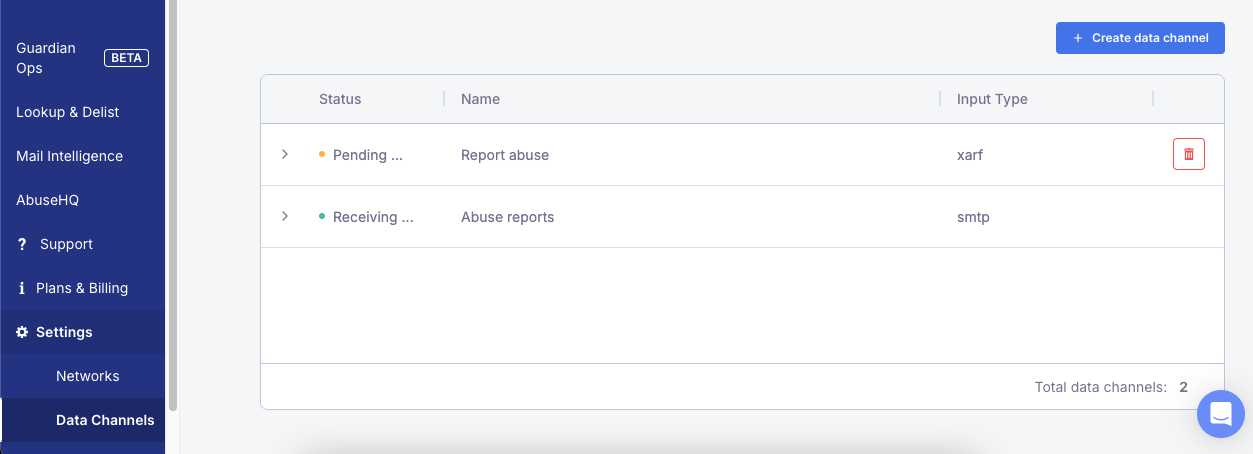Sort by the Name column header
1253x454 pixels.
pyautogui.click(x=480, y=99)
